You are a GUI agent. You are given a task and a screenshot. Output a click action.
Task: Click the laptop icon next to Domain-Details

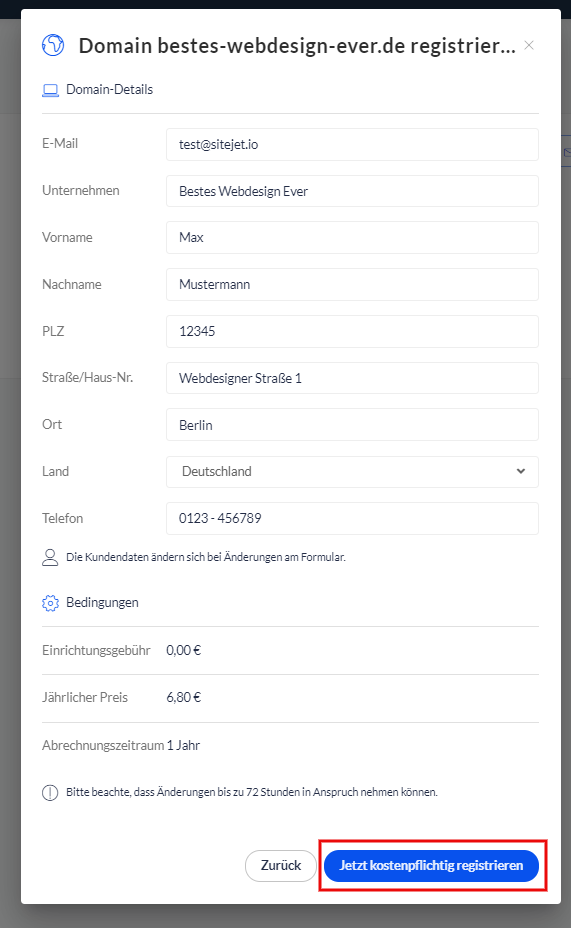pyautogui.click(x=50, y=90)
